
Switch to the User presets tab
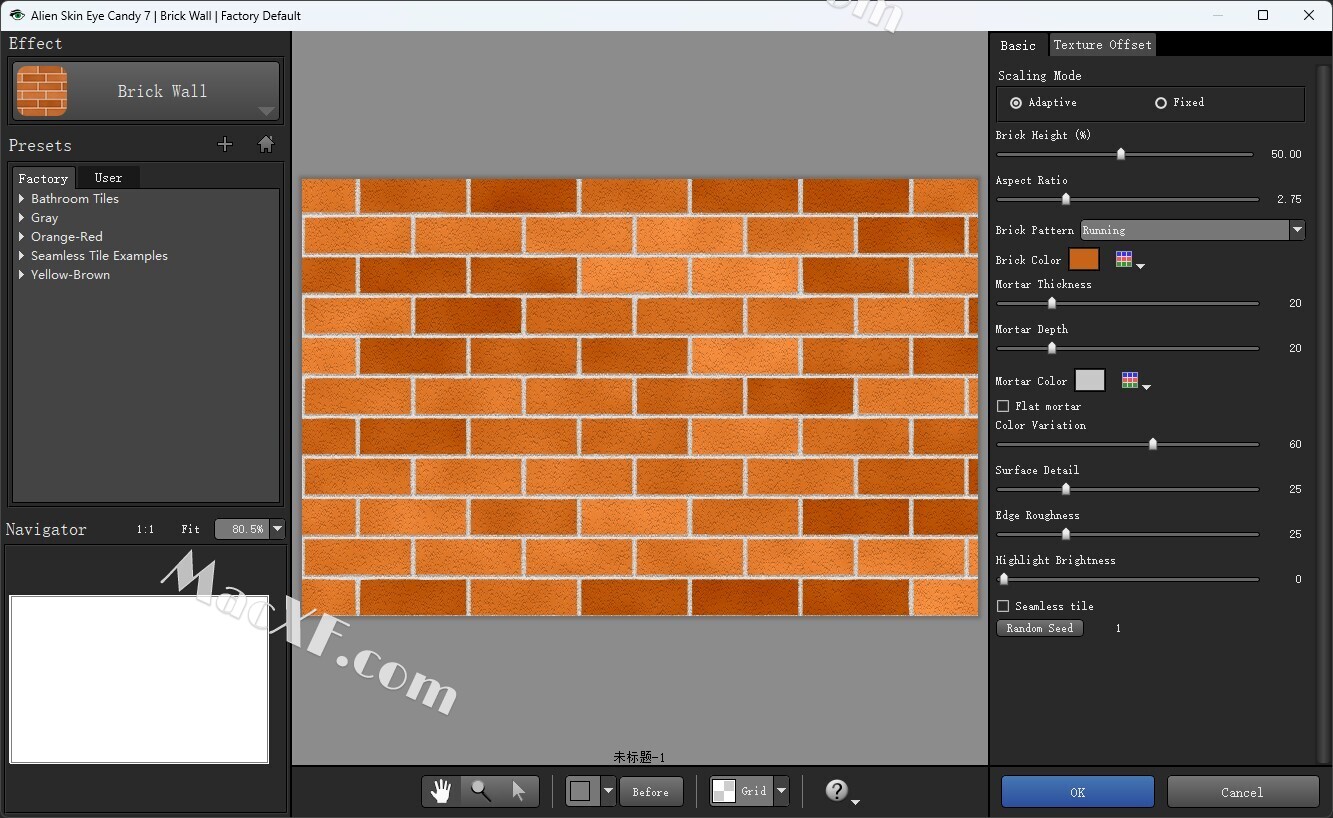(x=108, y=178)
